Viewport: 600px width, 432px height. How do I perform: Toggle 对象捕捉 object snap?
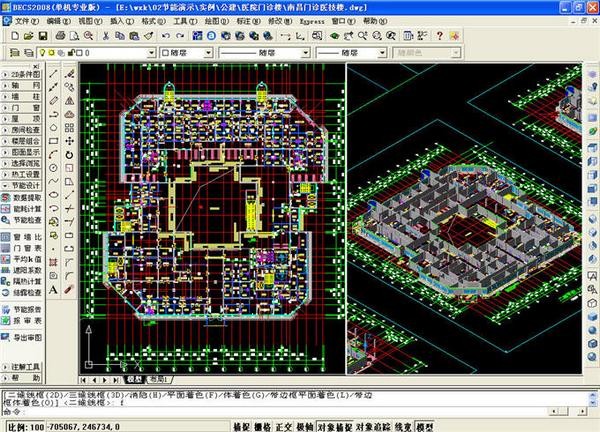coord(335,427)
